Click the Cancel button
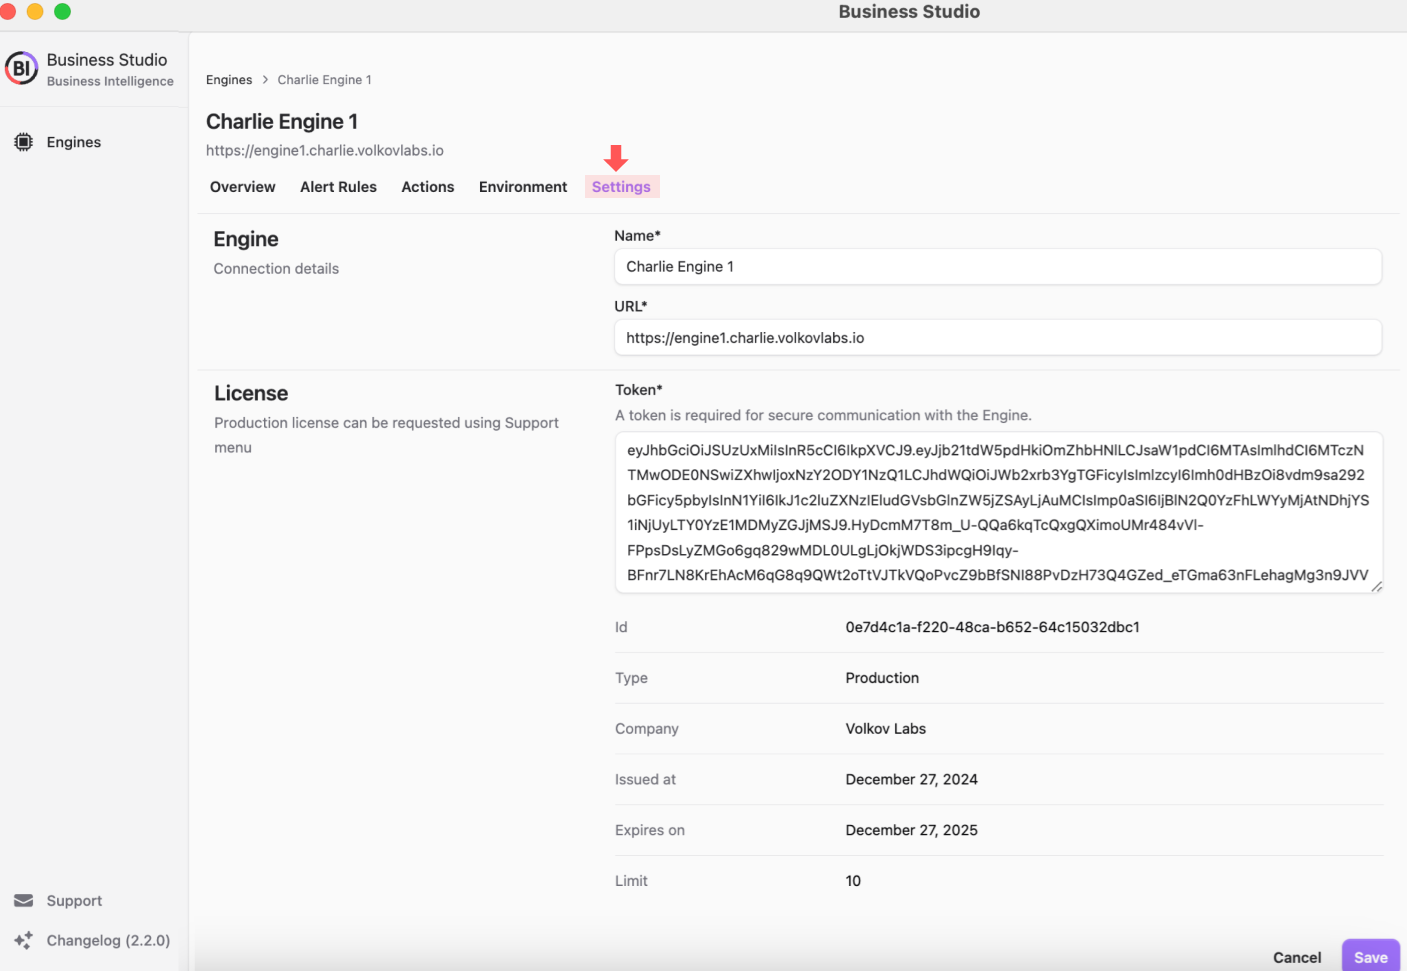 click(1297, 957)
